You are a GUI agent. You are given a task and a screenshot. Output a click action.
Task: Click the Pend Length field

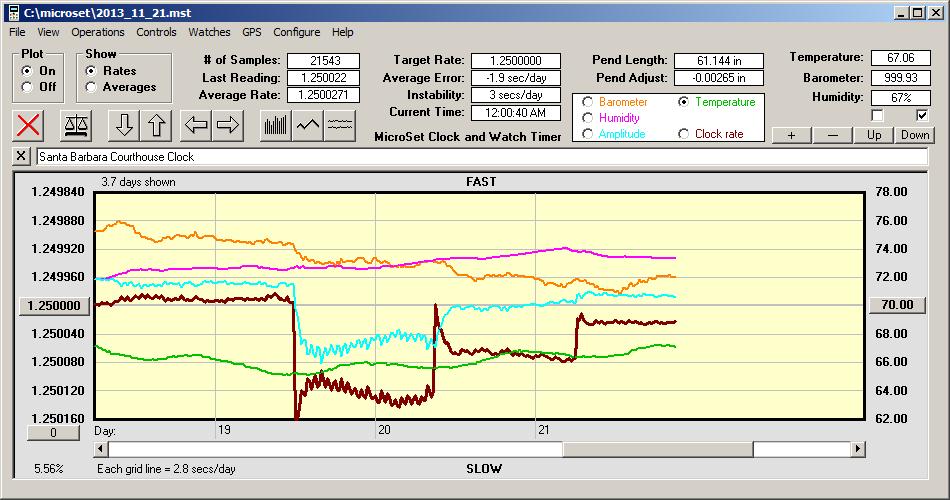pyautogui.click(x=719, y=61)
